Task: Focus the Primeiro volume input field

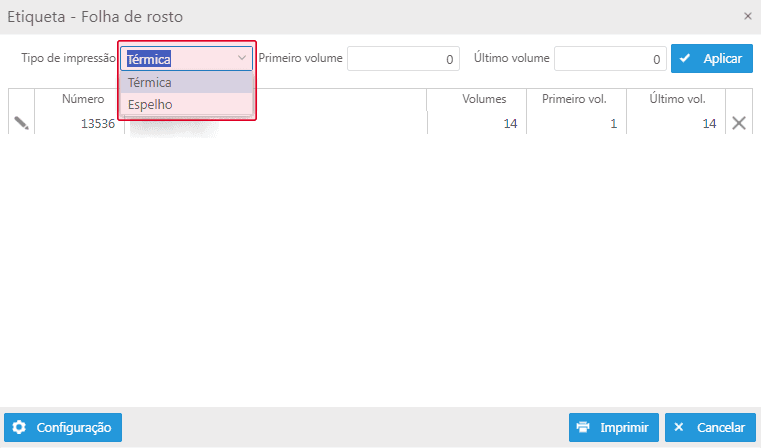Action: (x=403, y=59)
